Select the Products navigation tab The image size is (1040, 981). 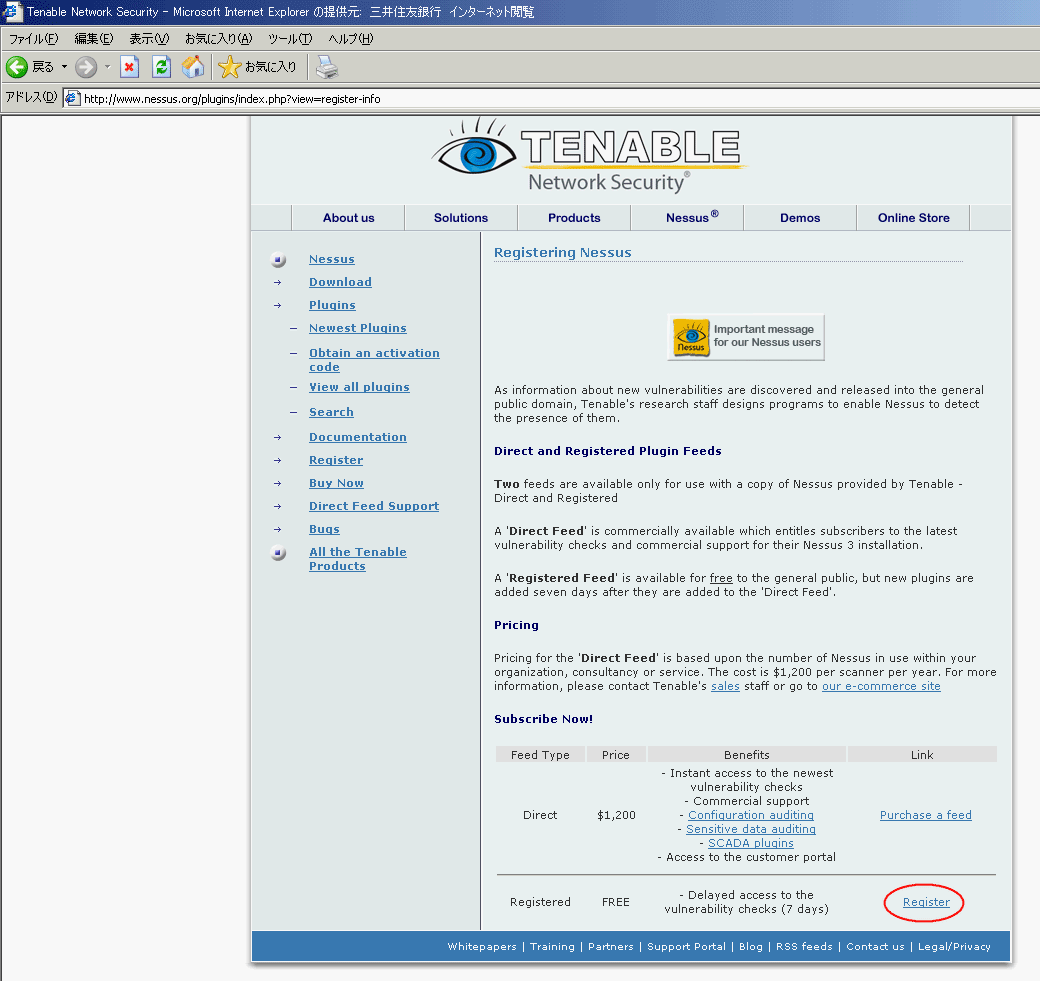pos(574,218)
